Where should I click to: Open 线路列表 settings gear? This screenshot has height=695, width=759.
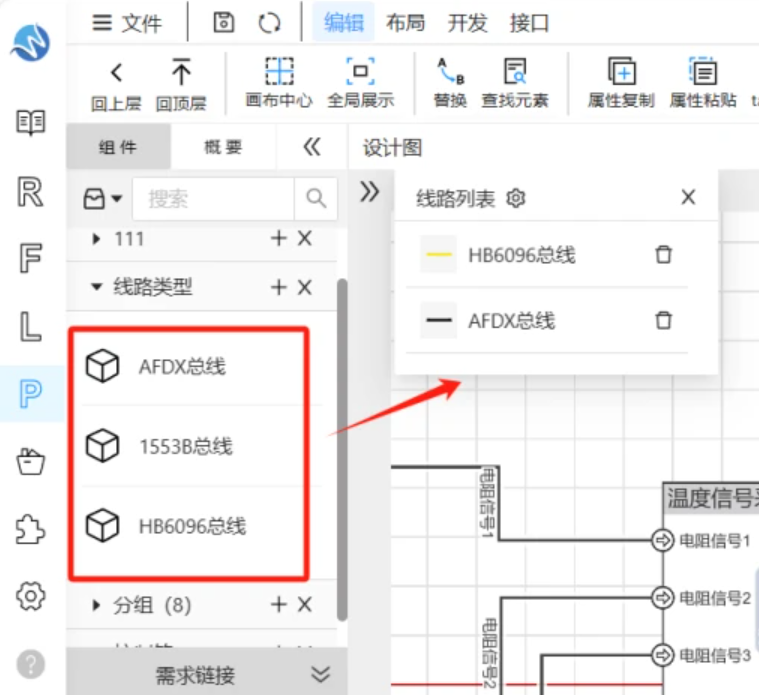516,198
